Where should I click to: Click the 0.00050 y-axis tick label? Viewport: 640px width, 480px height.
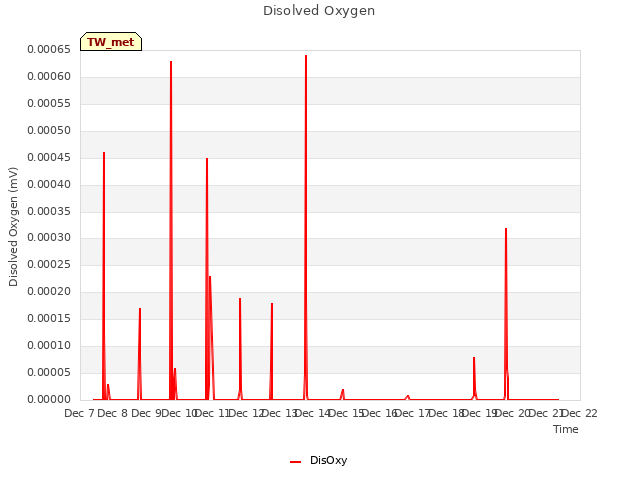point(49,131)
